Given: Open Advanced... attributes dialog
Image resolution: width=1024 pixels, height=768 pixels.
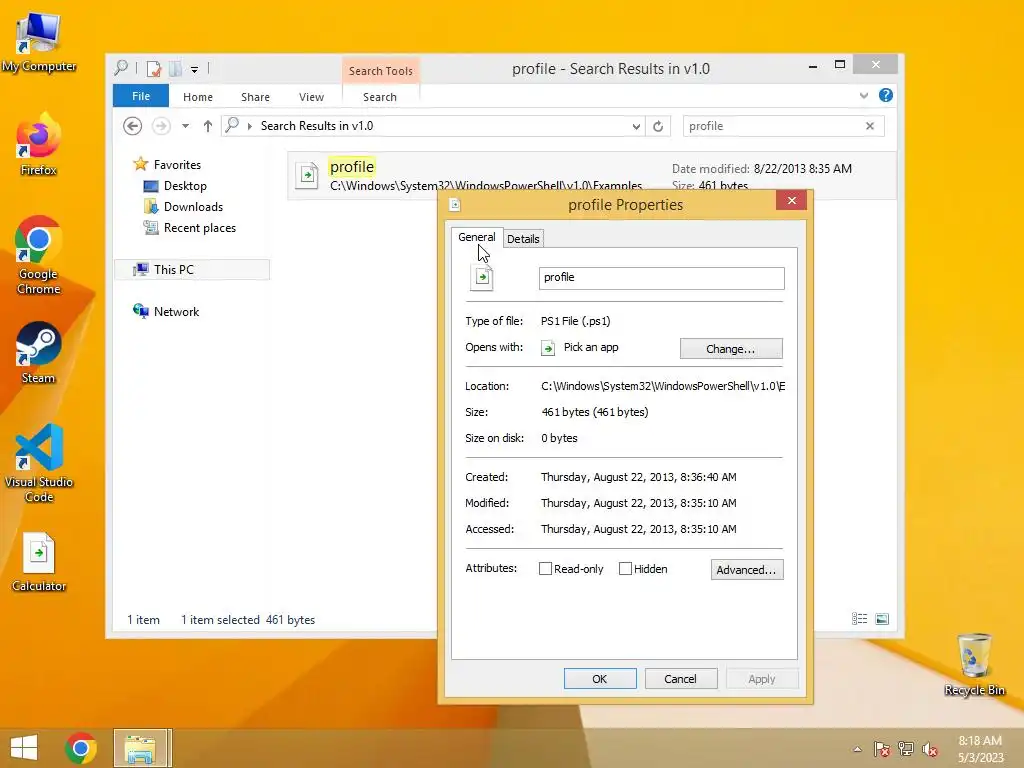Looking at the screenshot, I should click(x=746, y=569).
